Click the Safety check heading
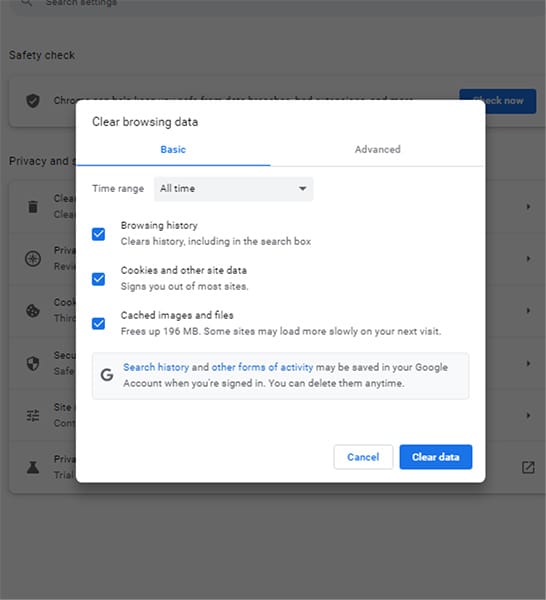Screen dimensions: 546x600 coord(42,55)
